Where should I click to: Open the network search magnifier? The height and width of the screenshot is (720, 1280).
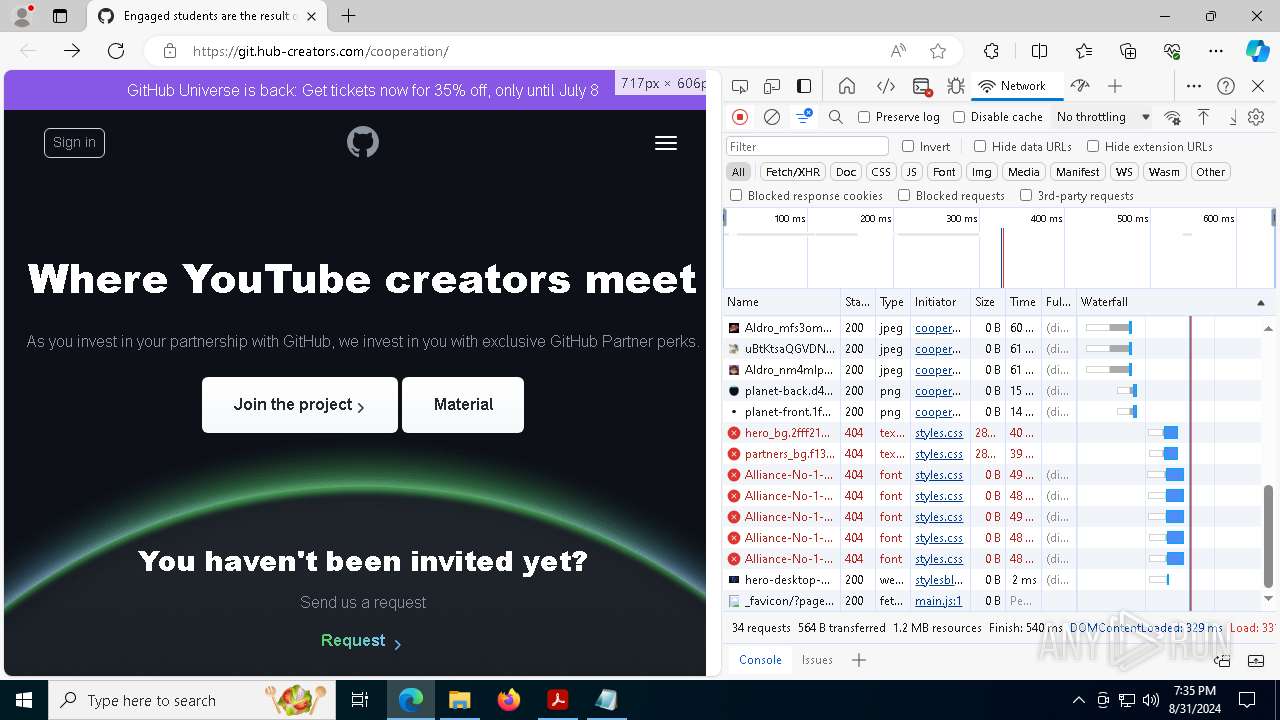tap(836, 117)
